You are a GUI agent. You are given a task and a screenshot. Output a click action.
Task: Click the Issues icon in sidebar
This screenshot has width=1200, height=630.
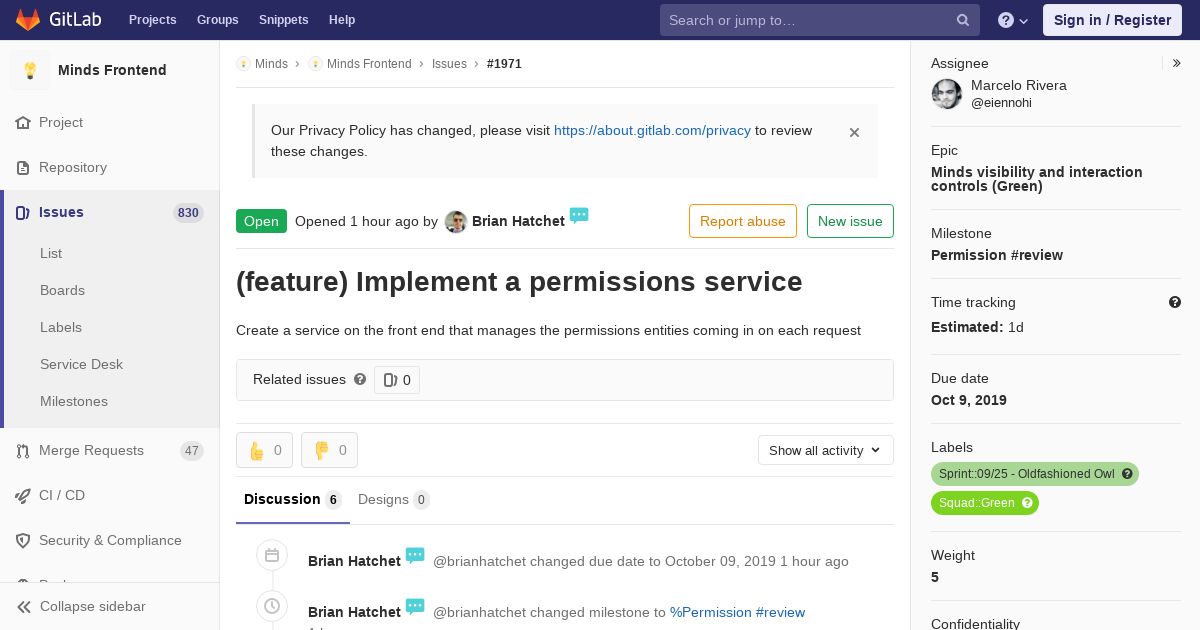click(23, 213)
